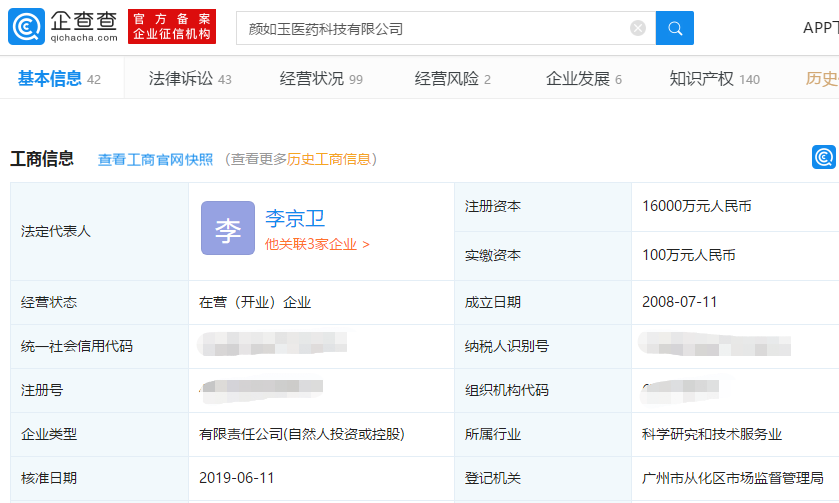
Task: Click the 16000万元人民币 registered capital value
Action: tap(697, 206)
